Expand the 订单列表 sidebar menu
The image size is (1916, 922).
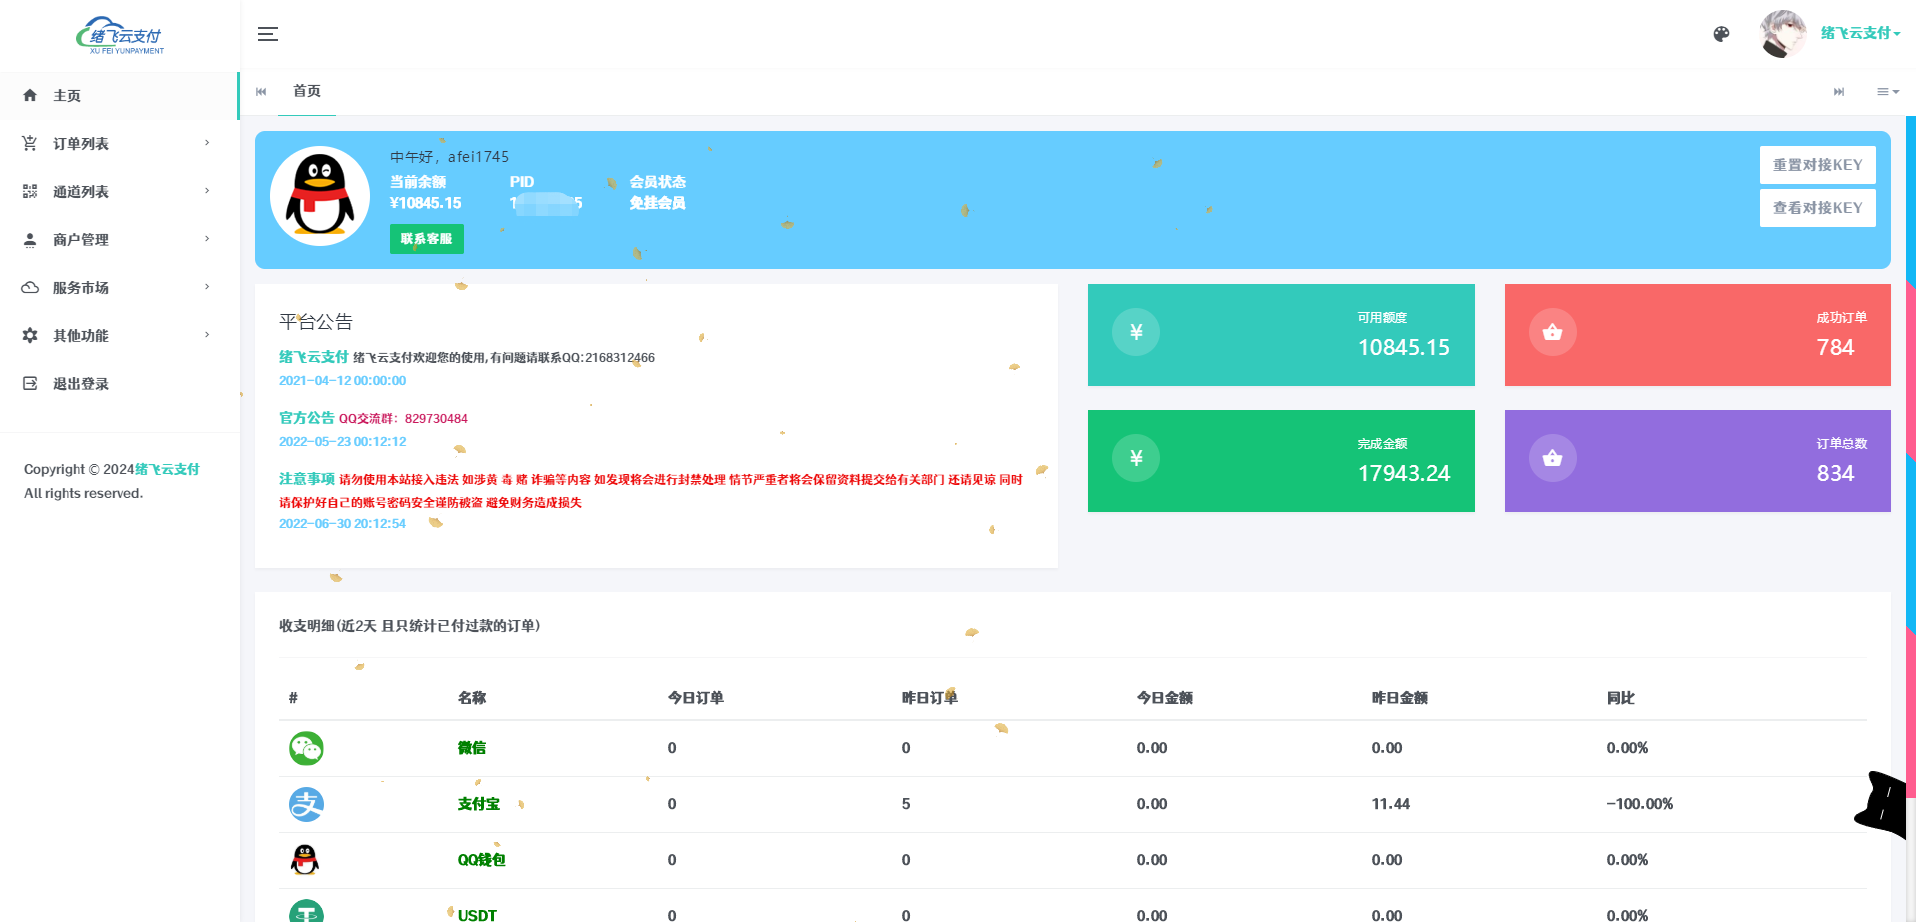click(118, 144)
